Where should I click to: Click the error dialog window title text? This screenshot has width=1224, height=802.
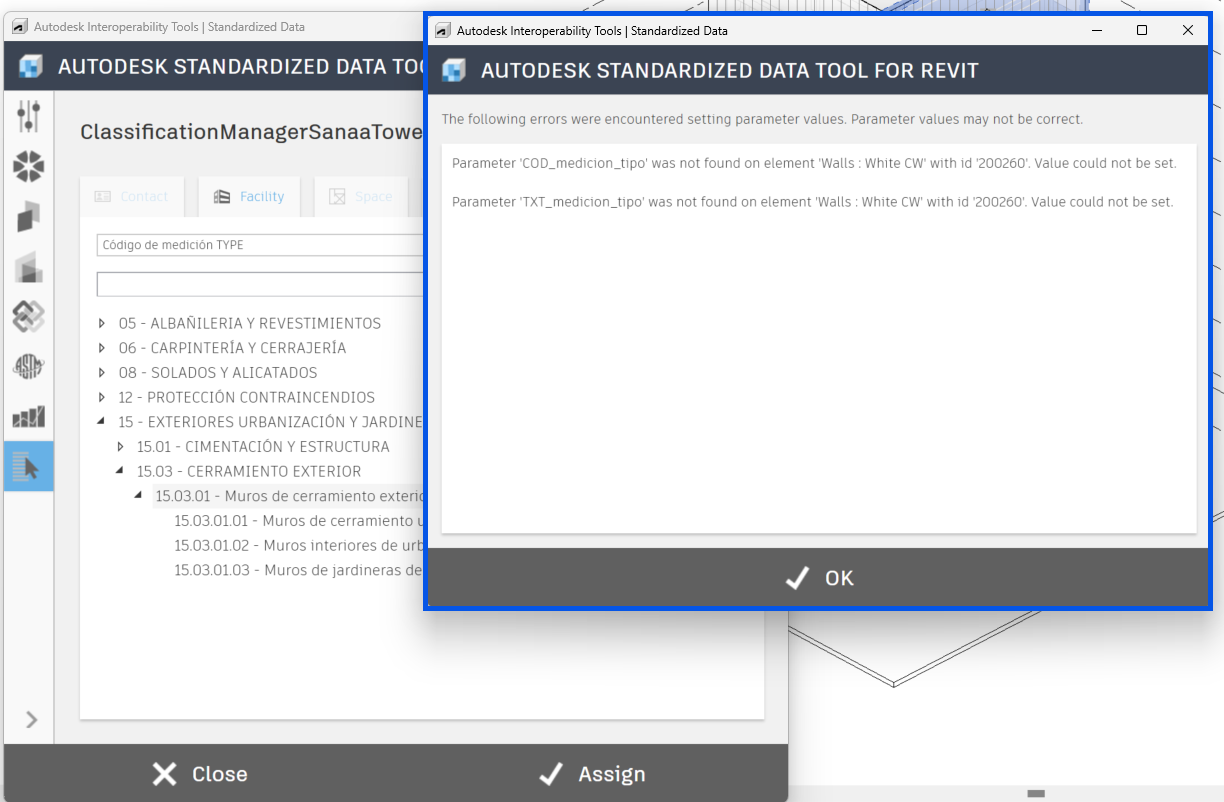(x=592, y=31)
